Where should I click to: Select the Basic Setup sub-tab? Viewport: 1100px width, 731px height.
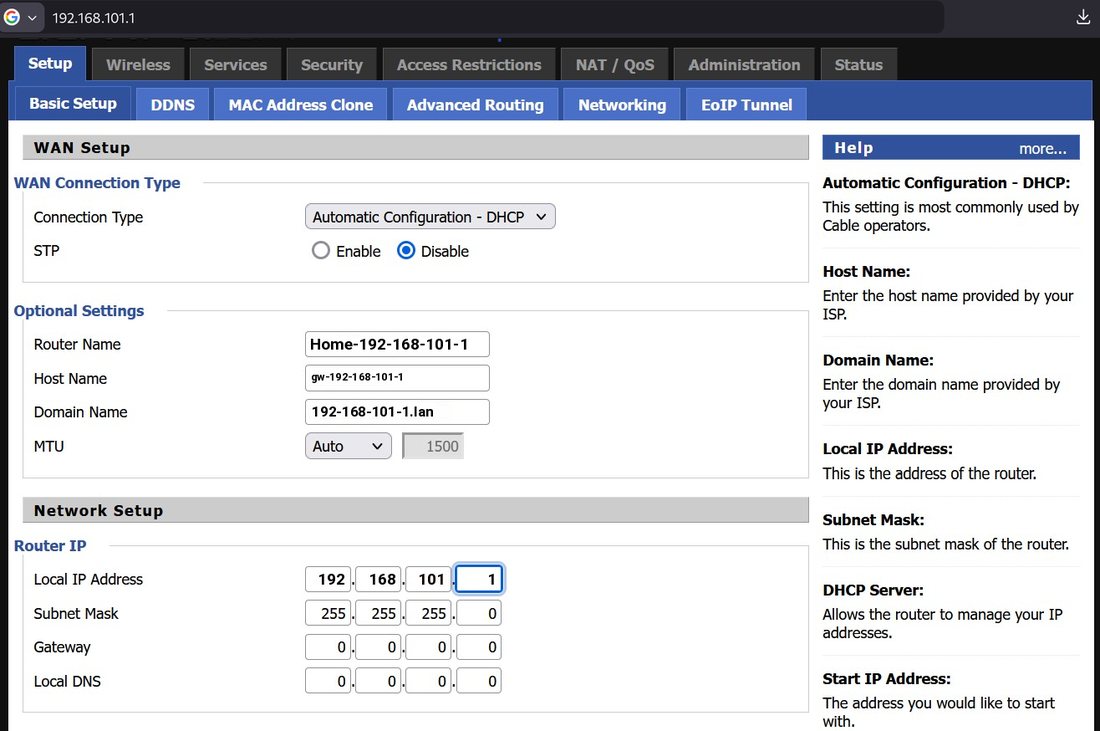[x=72, y=104]
